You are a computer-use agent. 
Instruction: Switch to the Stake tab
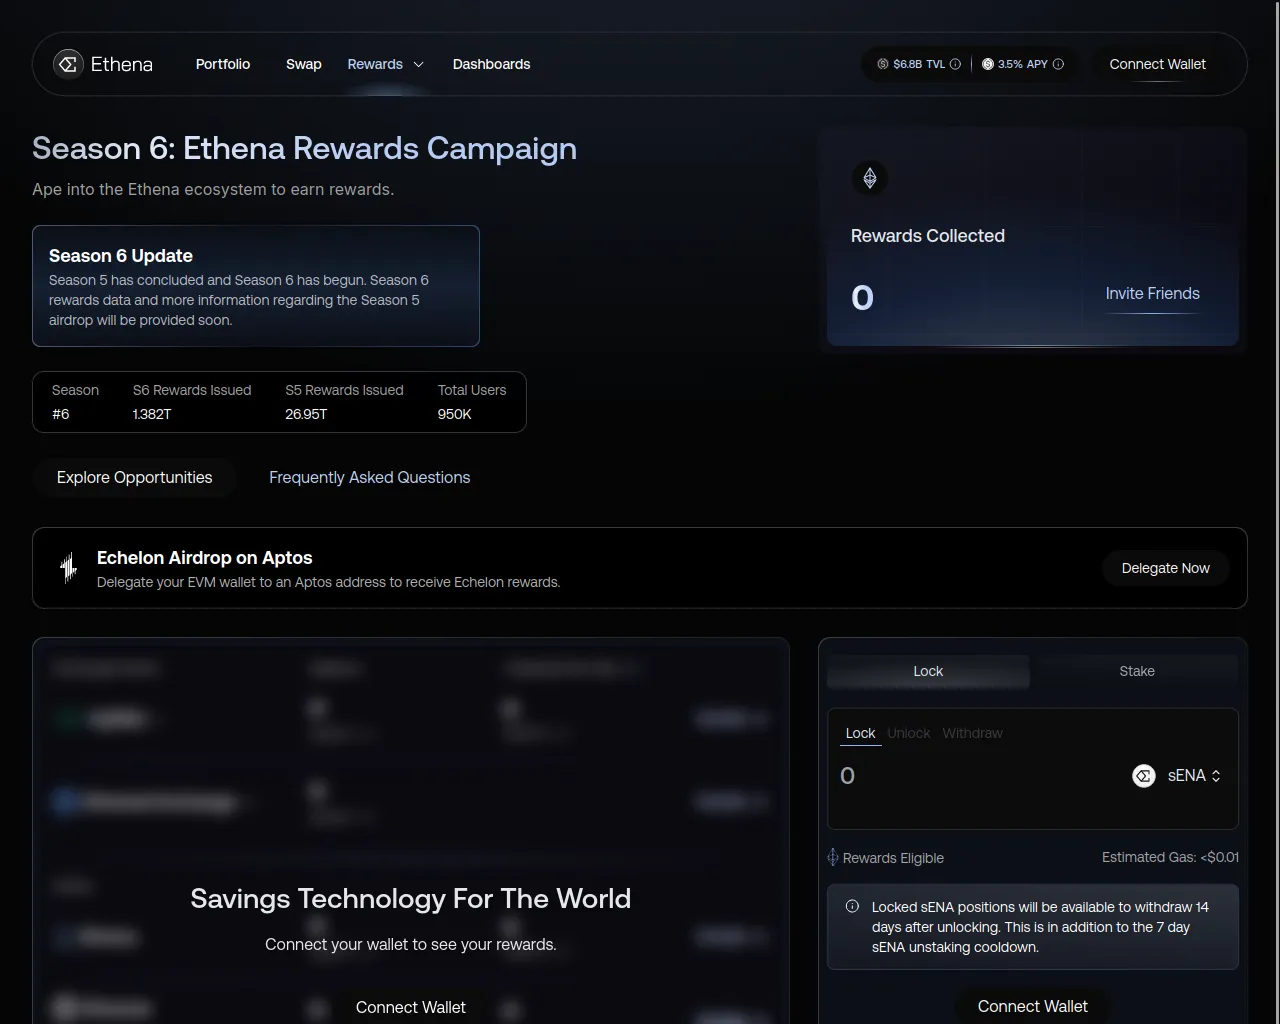point(1137,671)
